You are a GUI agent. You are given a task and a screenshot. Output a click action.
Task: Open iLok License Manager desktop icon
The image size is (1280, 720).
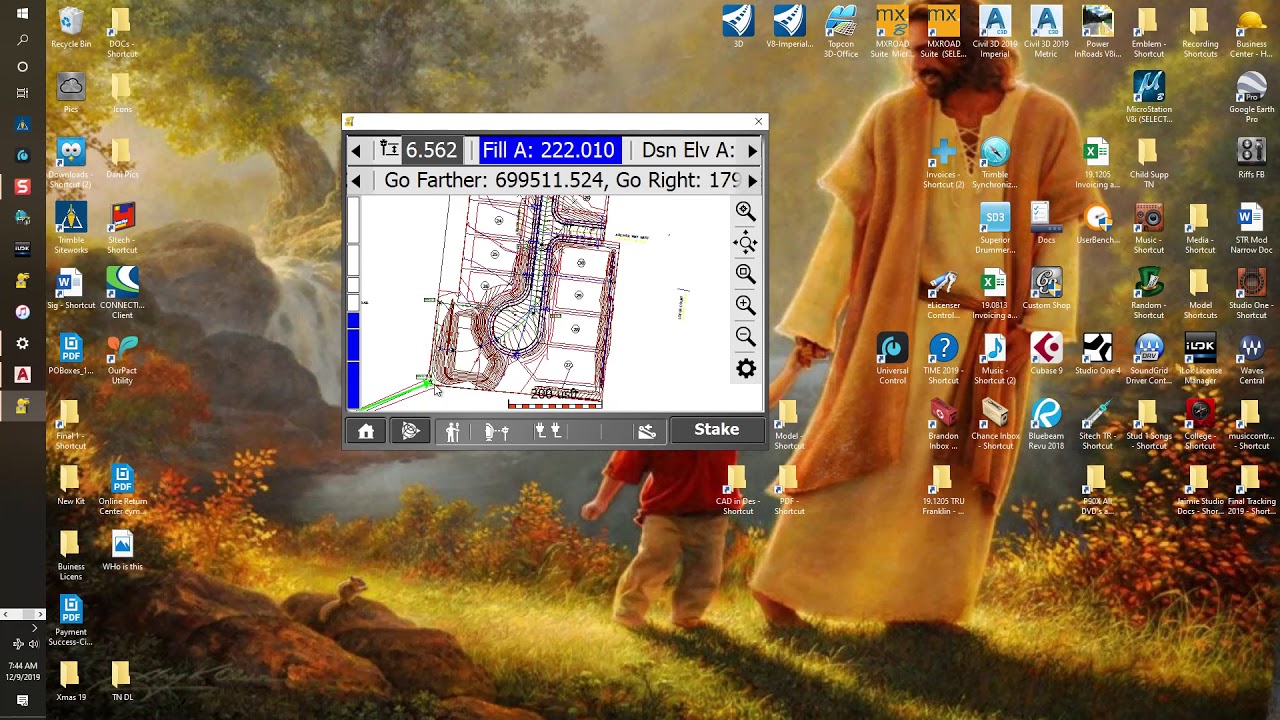1200,359
